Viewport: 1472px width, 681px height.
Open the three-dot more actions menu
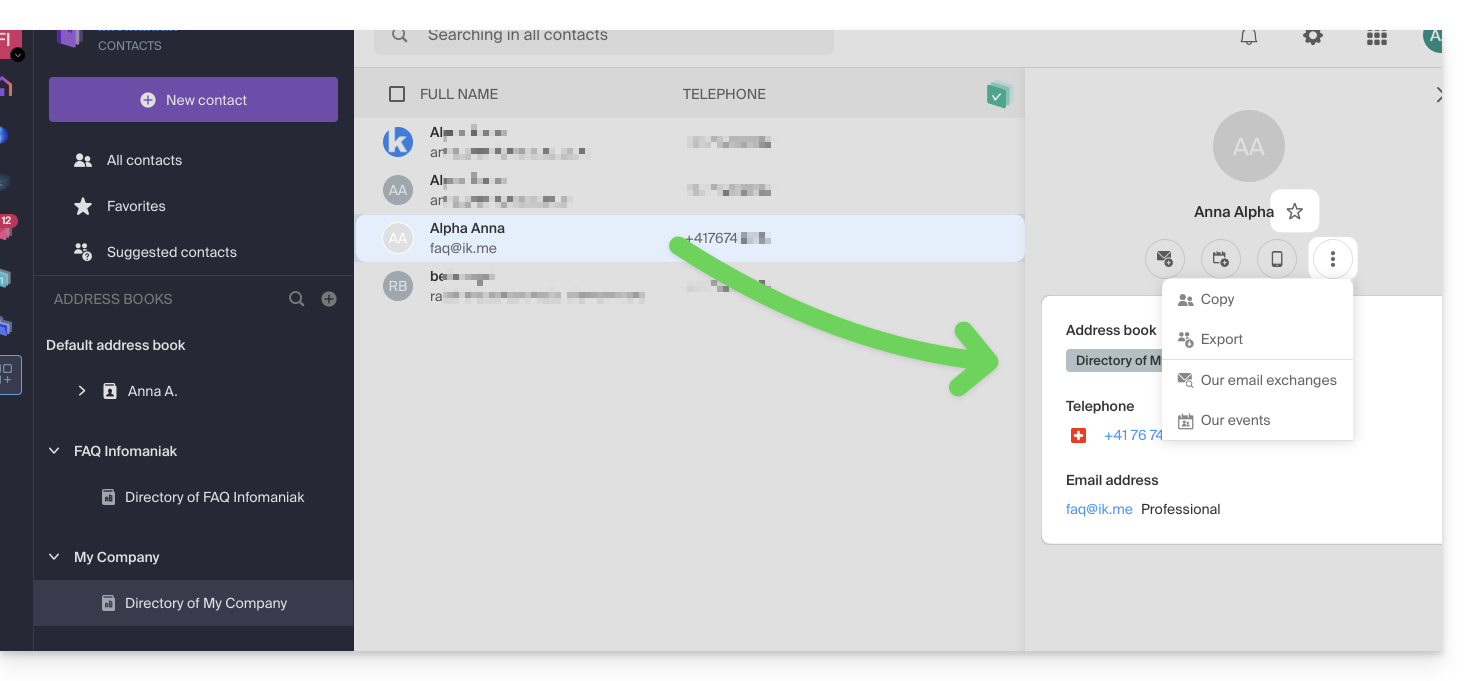point(1333,259)
